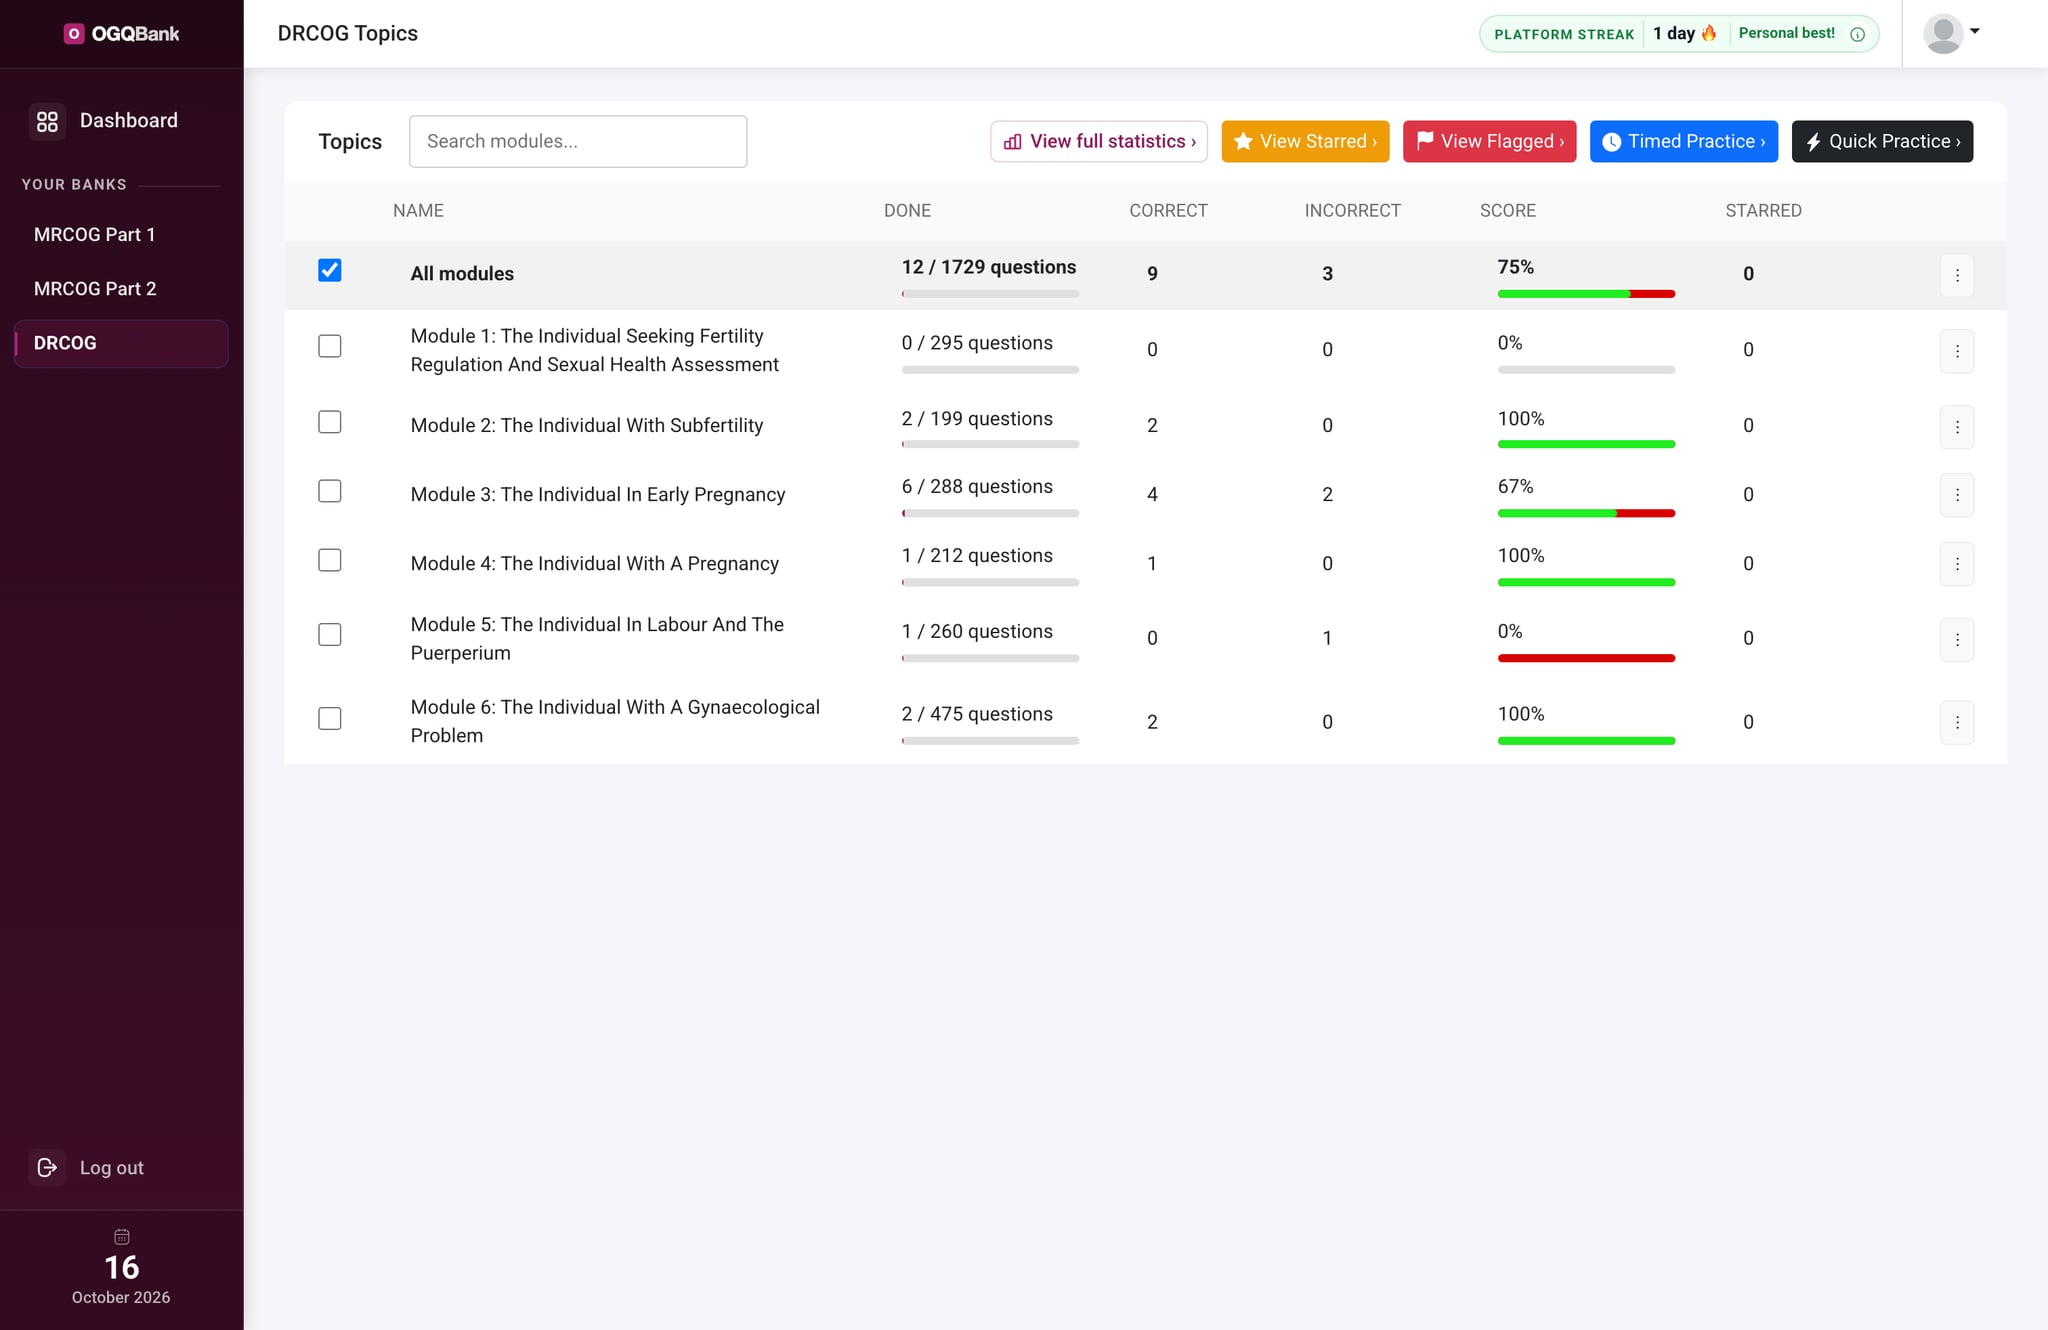Click flag icon in View Flagged
The image size is (2048, 1330).
[1425, 140]
